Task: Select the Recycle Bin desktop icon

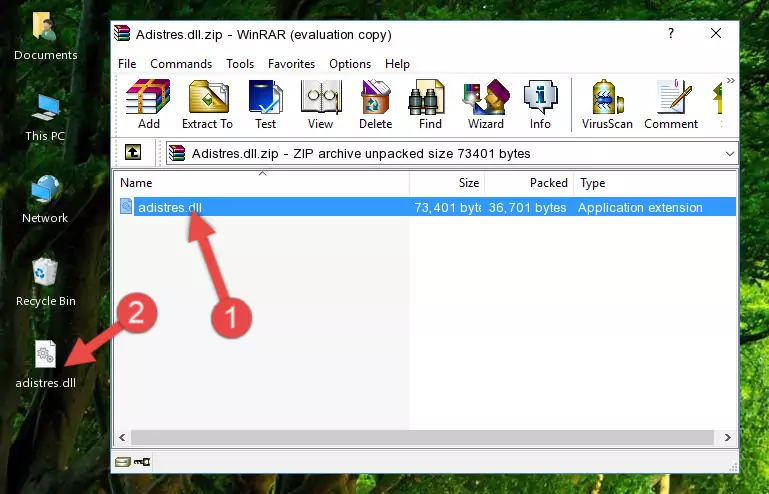Action: tap(45, 282)
